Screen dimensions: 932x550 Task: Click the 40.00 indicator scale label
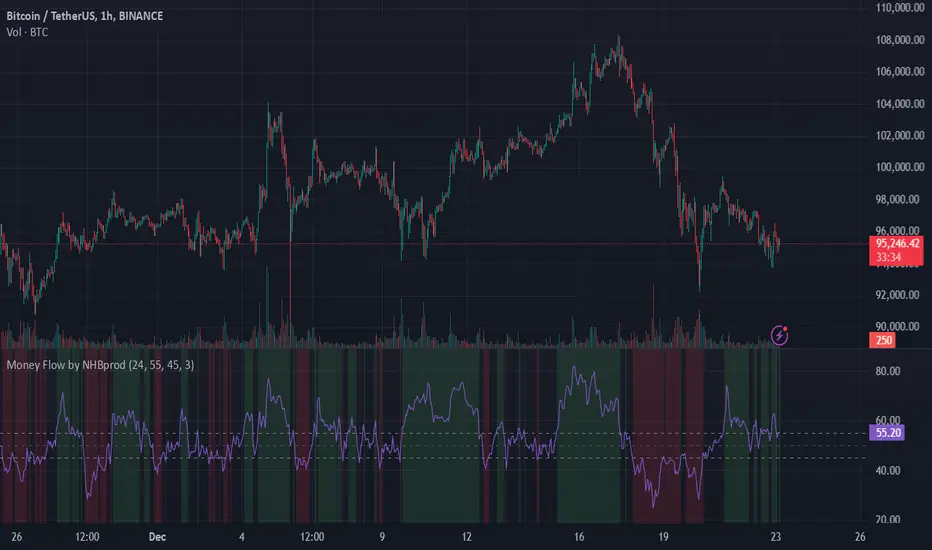tap(888, 470)
